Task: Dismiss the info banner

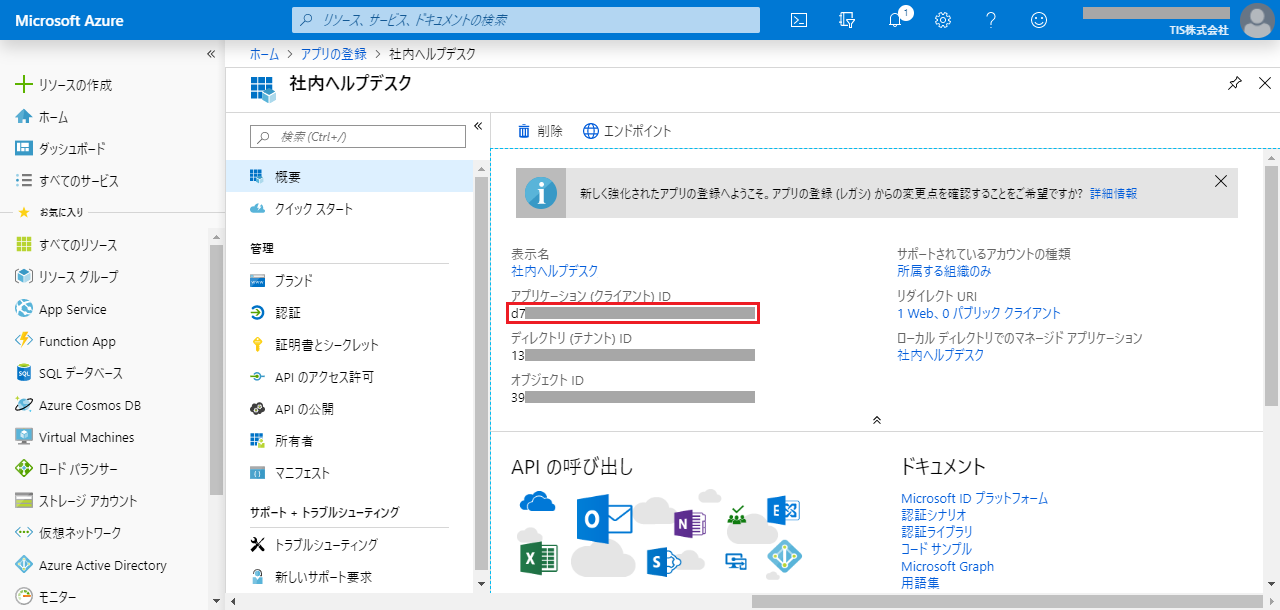Action: point(1220,181)
